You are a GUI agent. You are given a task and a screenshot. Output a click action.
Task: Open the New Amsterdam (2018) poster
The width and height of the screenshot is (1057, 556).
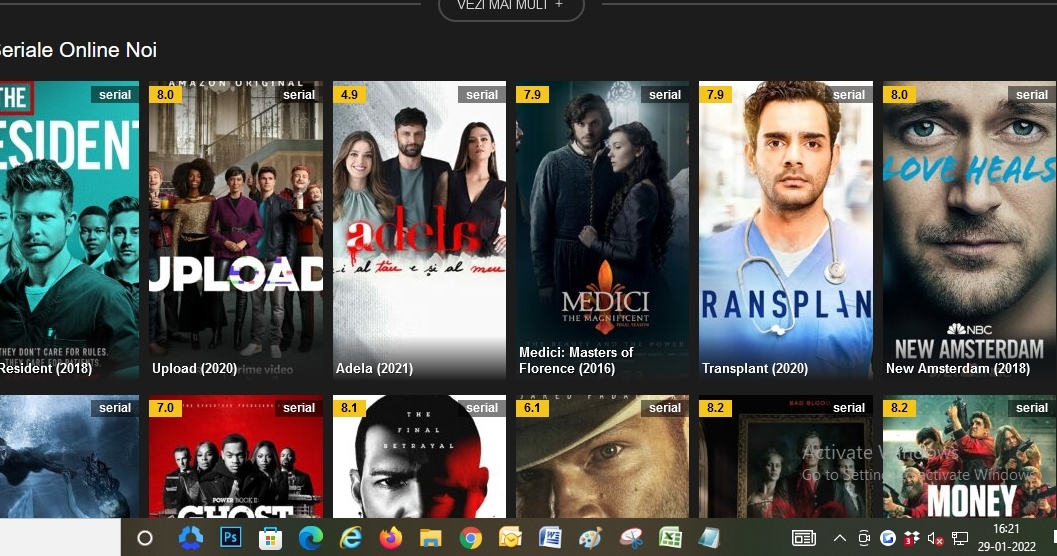[x=969, y=230]
